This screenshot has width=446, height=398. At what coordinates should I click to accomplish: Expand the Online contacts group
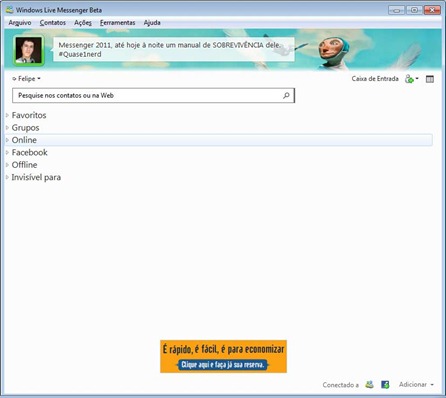pyautogui.click(x=7, y=140)
